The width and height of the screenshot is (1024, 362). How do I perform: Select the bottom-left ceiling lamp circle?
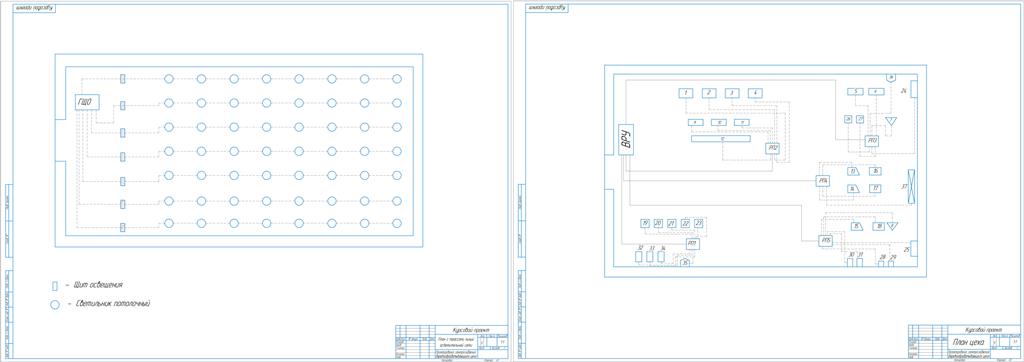(x=168, y=223)
